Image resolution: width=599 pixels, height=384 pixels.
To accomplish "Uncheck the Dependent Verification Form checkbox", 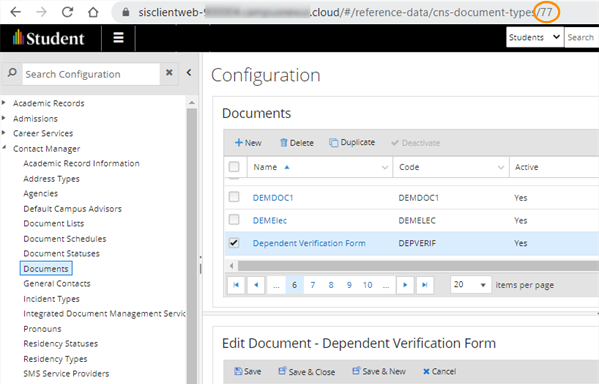I will click(x=234, y=243).
